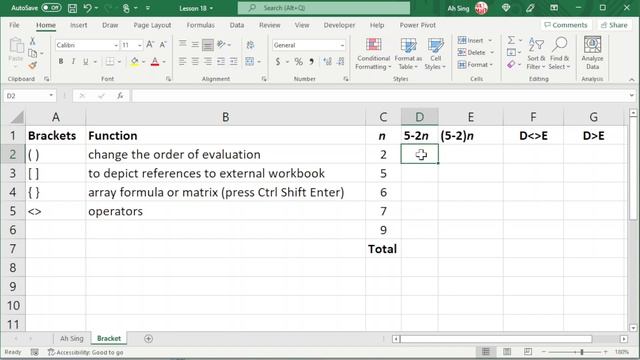The height and width of the screenshot is (360, 640).
Task: Open Conditional Formatting menu
Action: tap(373, 53)
